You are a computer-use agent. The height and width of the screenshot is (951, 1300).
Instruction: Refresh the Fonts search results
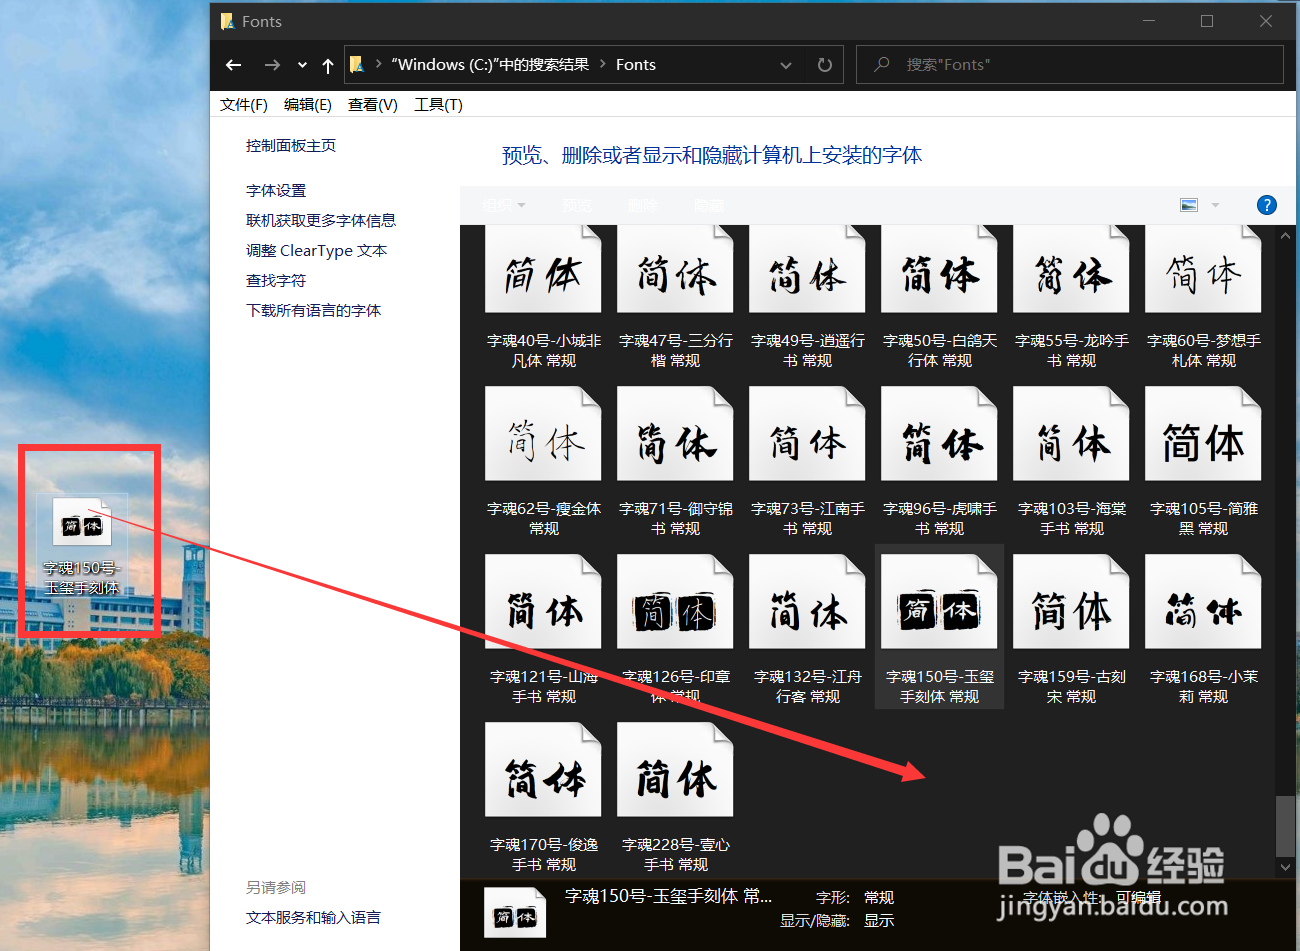pyautogui.click(x=823, y=64)
